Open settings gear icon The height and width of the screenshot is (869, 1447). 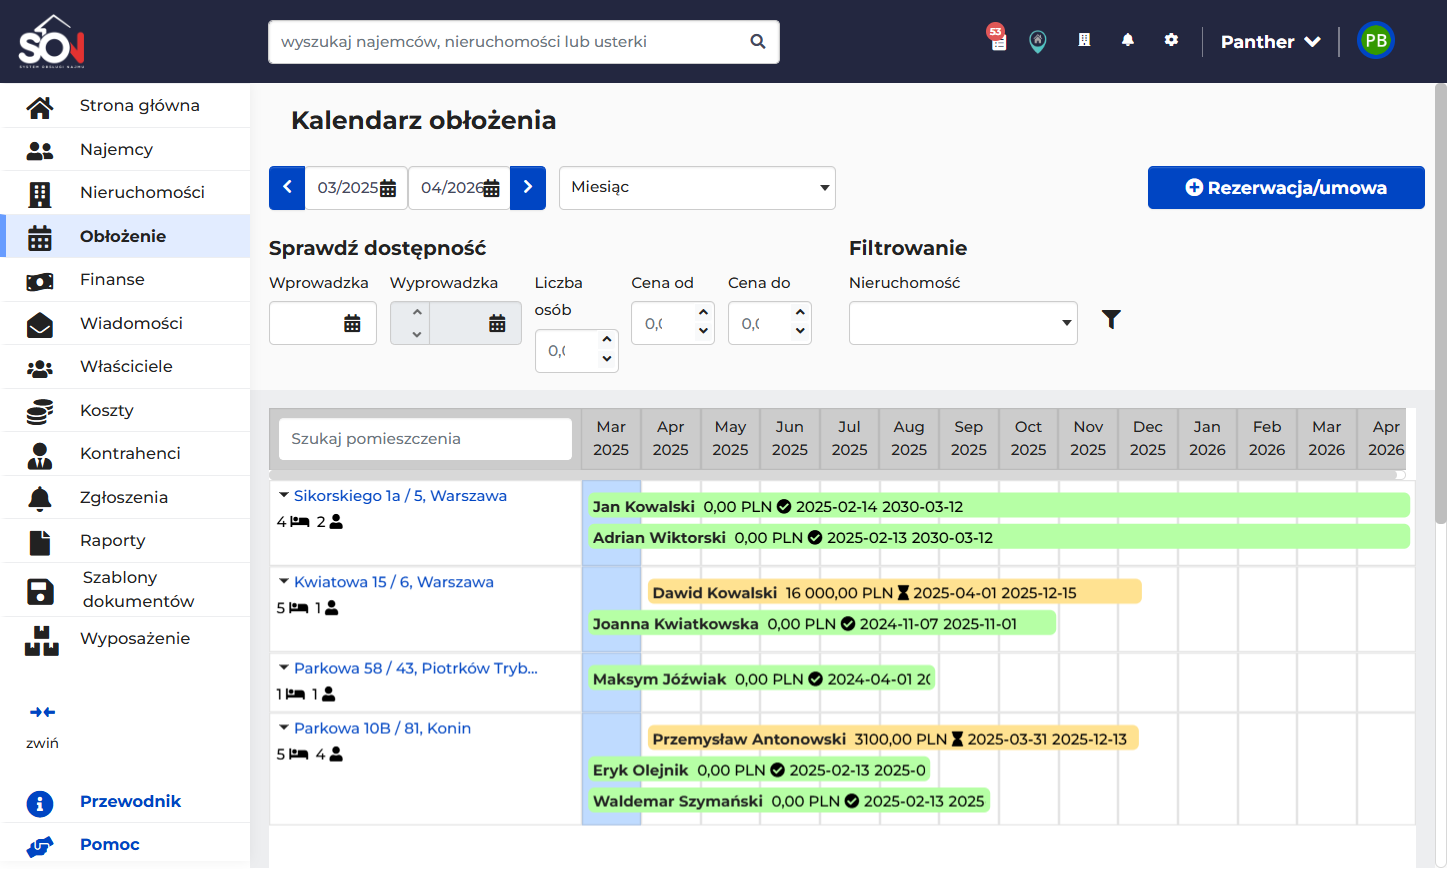pos(1171,40)
